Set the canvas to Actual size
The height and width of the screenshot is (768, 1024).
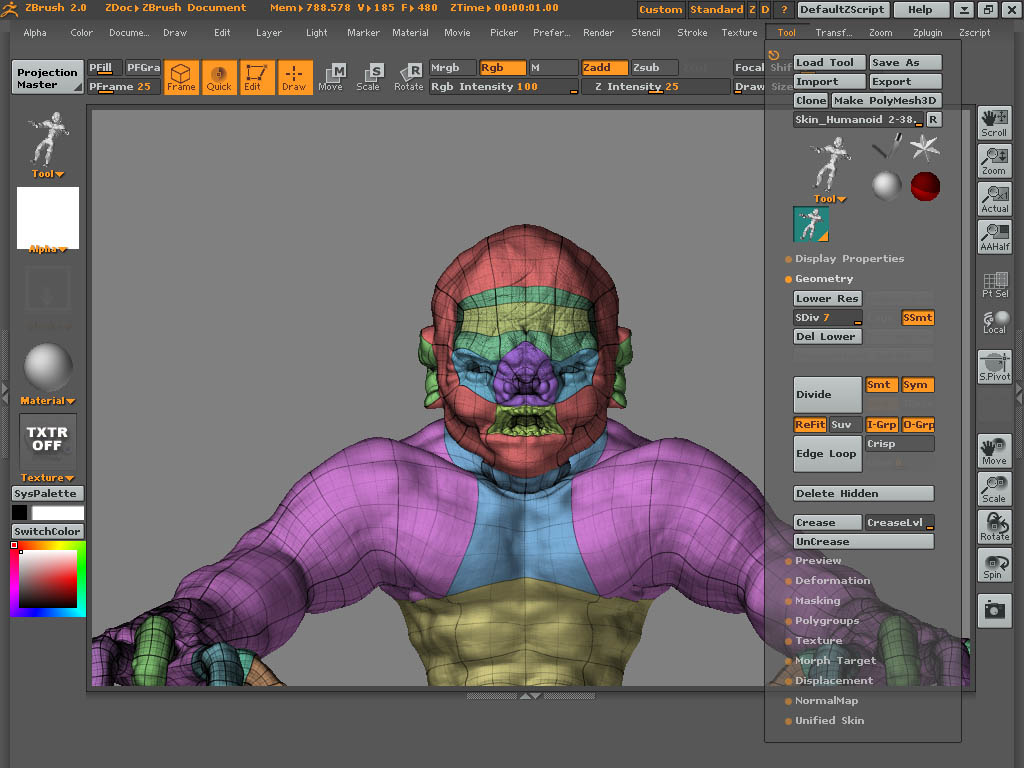coord(994,199)
